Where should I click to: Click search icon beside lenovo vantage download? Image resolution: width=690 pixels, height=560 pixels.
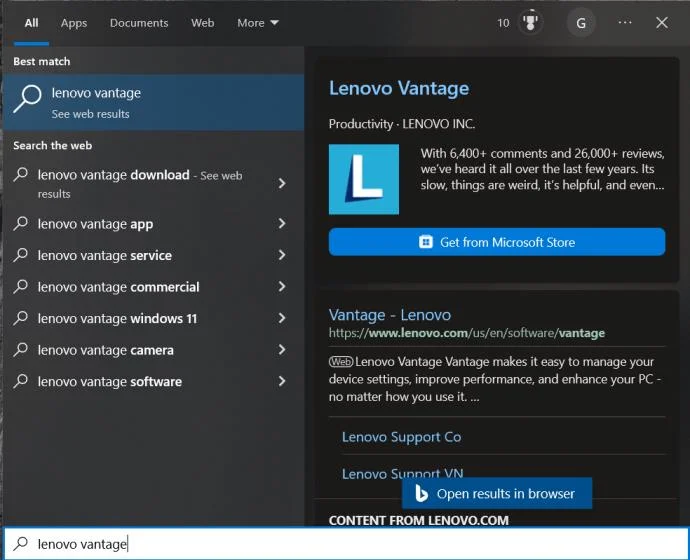pos(20,175)
